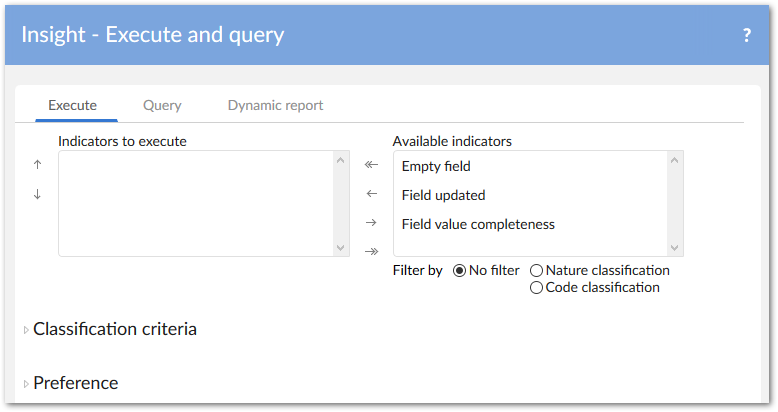
Task: Add all indicators with double left arrow
Action: [371, 165]
